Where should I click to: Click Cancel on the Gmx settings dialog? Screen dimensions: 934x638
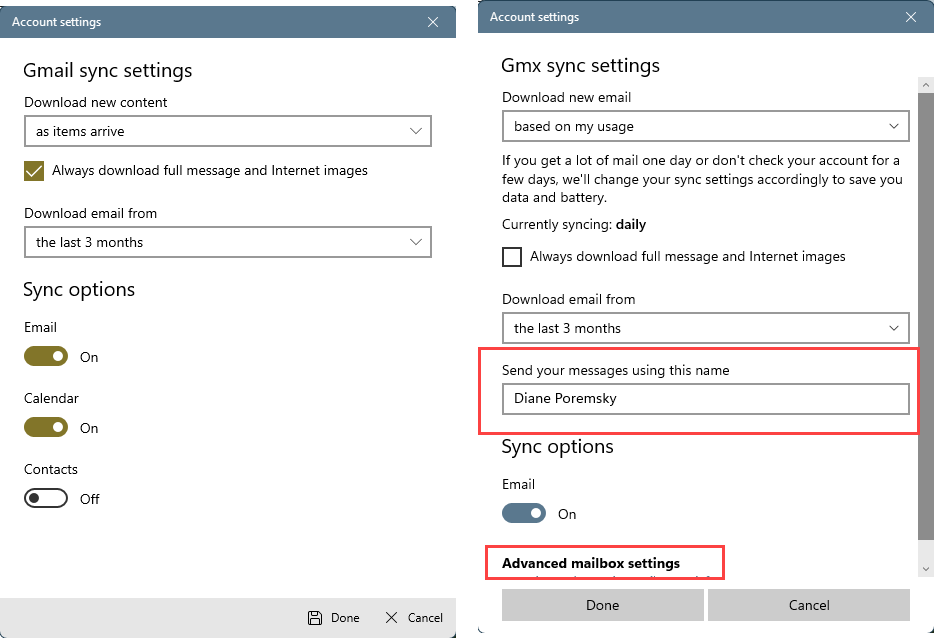click(x=808, y=605)
